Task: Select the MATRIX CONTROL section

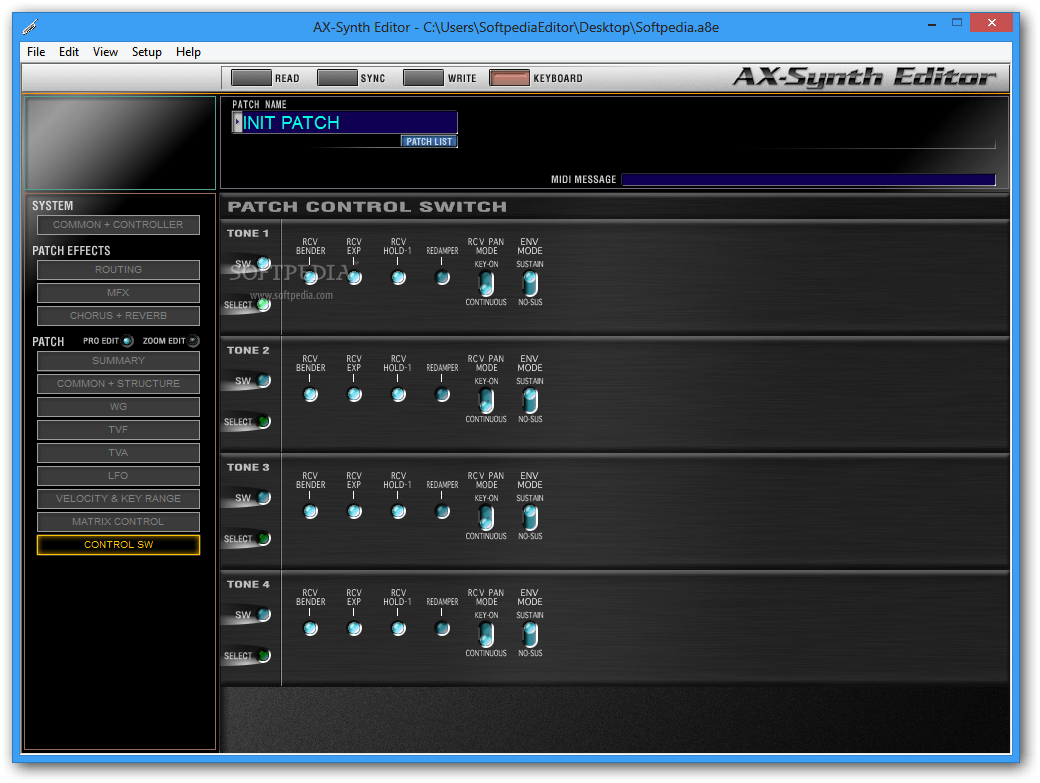Action: (117, 521)
